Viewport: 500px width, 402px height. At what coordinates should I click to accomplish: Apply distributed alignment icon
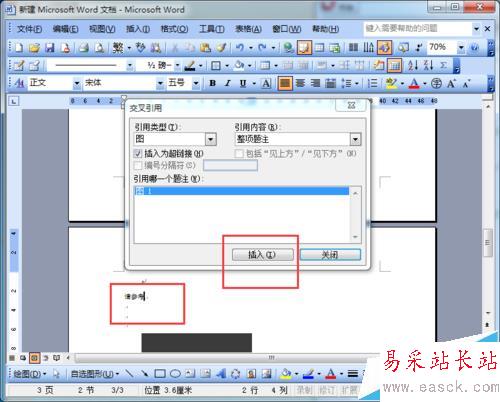(330, 83)
